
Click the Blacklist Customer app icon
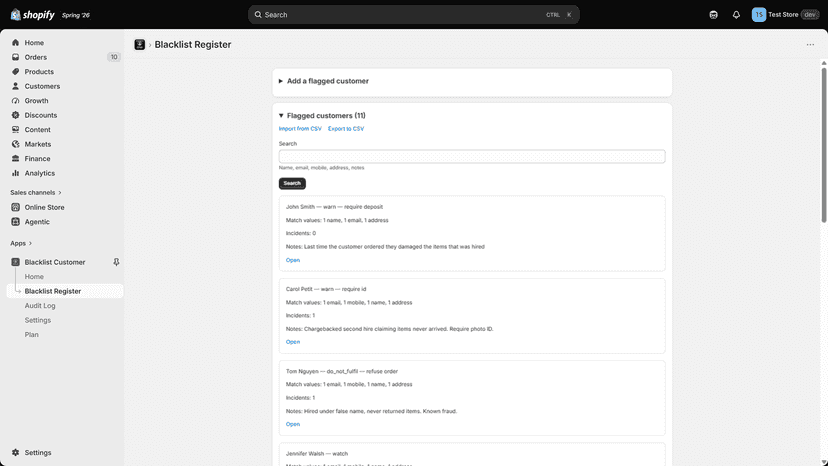pos(15,262)
